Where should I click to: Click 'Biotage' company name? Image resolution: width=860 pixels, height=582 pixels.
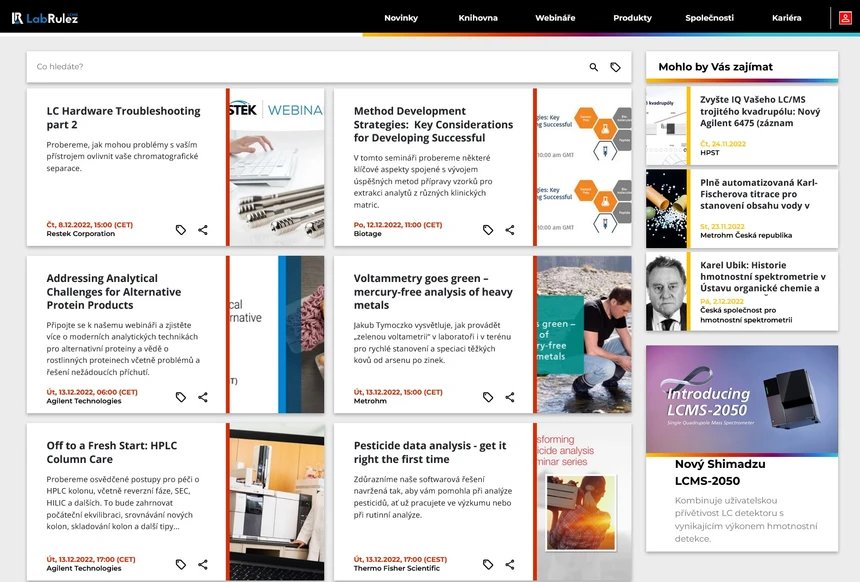coord(367,234)
